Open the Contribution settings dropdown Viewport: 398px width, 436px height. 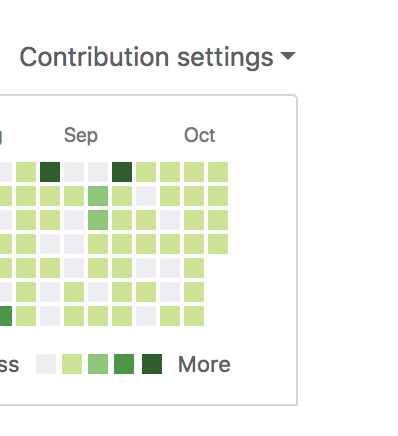click(x=157, y=57)
